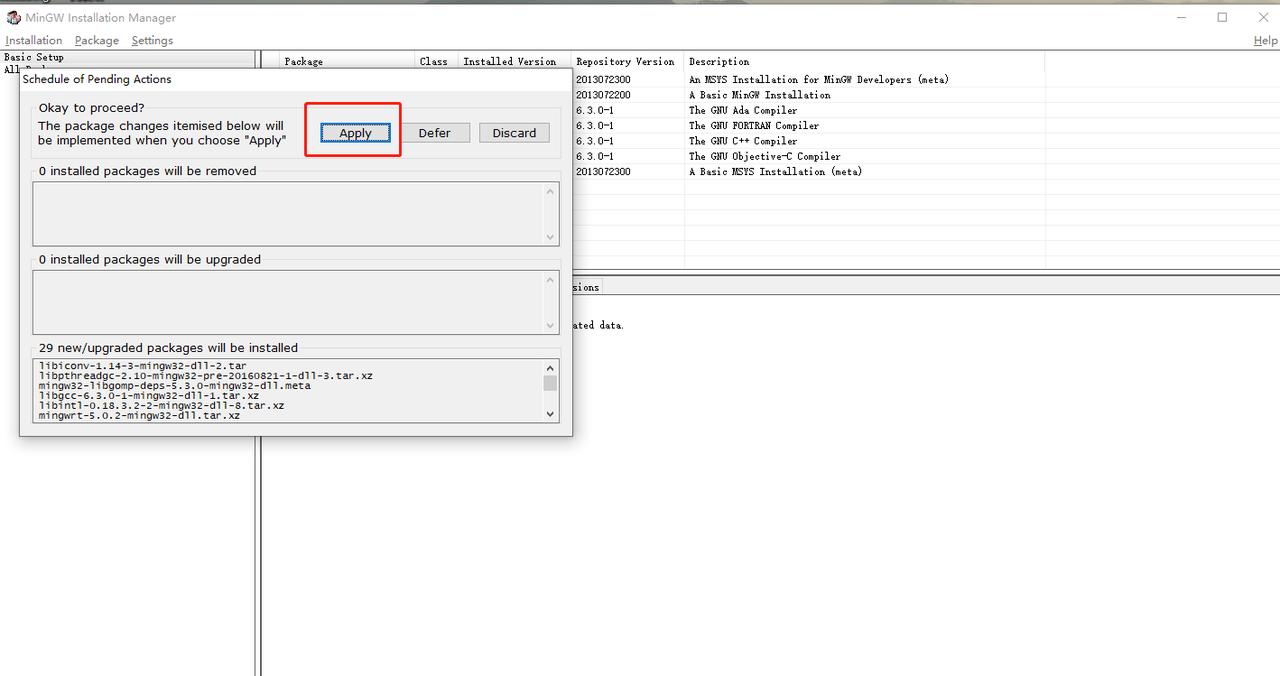Click version 2013072300 in MSYS Developers row
The width and height of the screenshot is (1280, 676).
[x=603, y=79]
